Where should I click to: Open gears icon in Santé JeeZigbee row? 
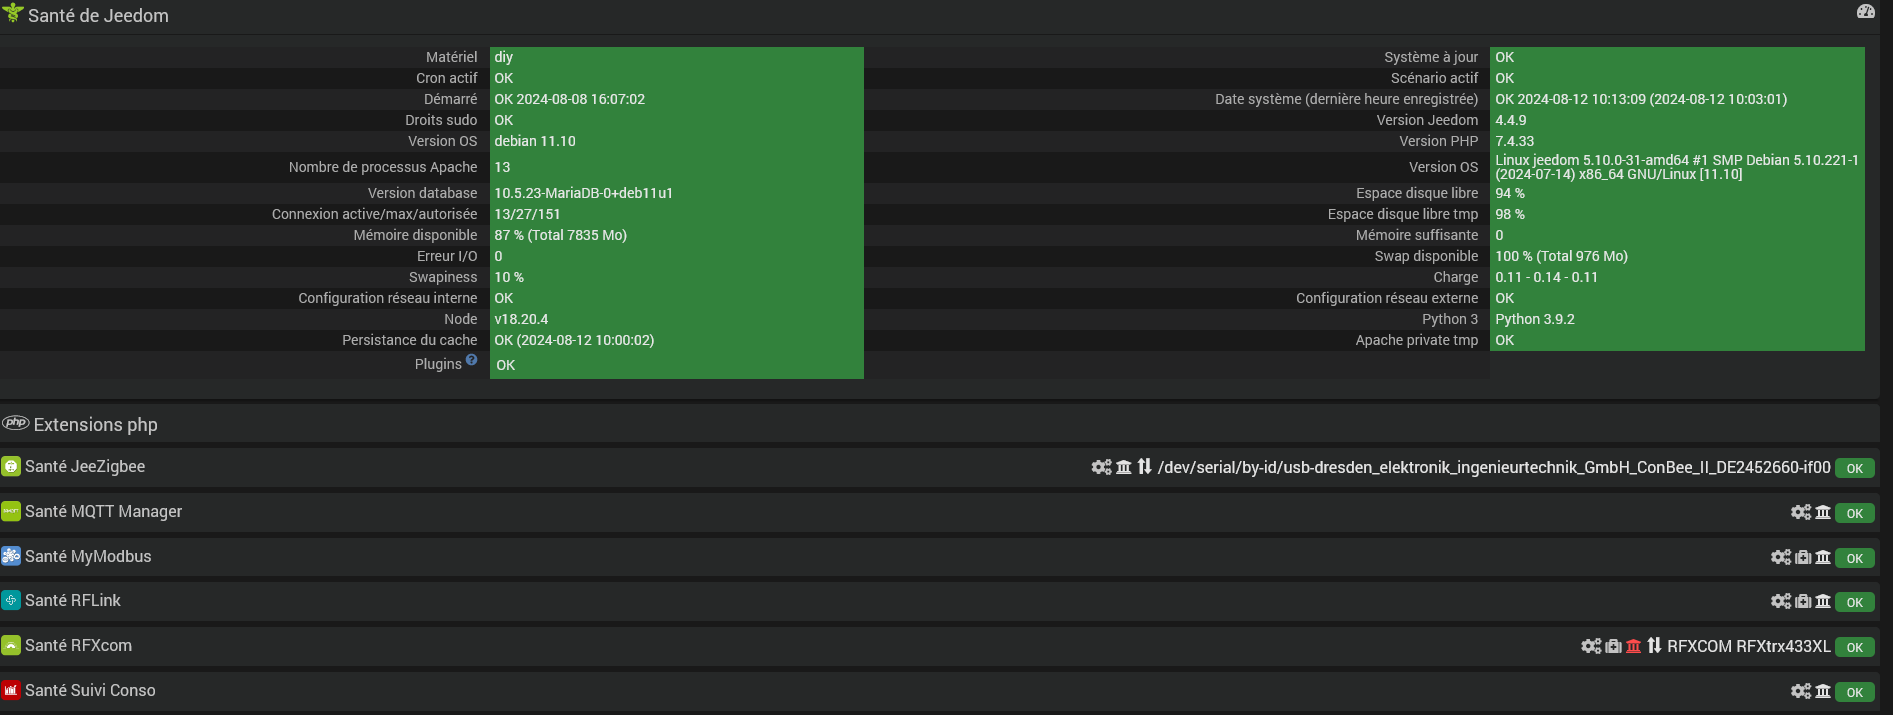1101,467
